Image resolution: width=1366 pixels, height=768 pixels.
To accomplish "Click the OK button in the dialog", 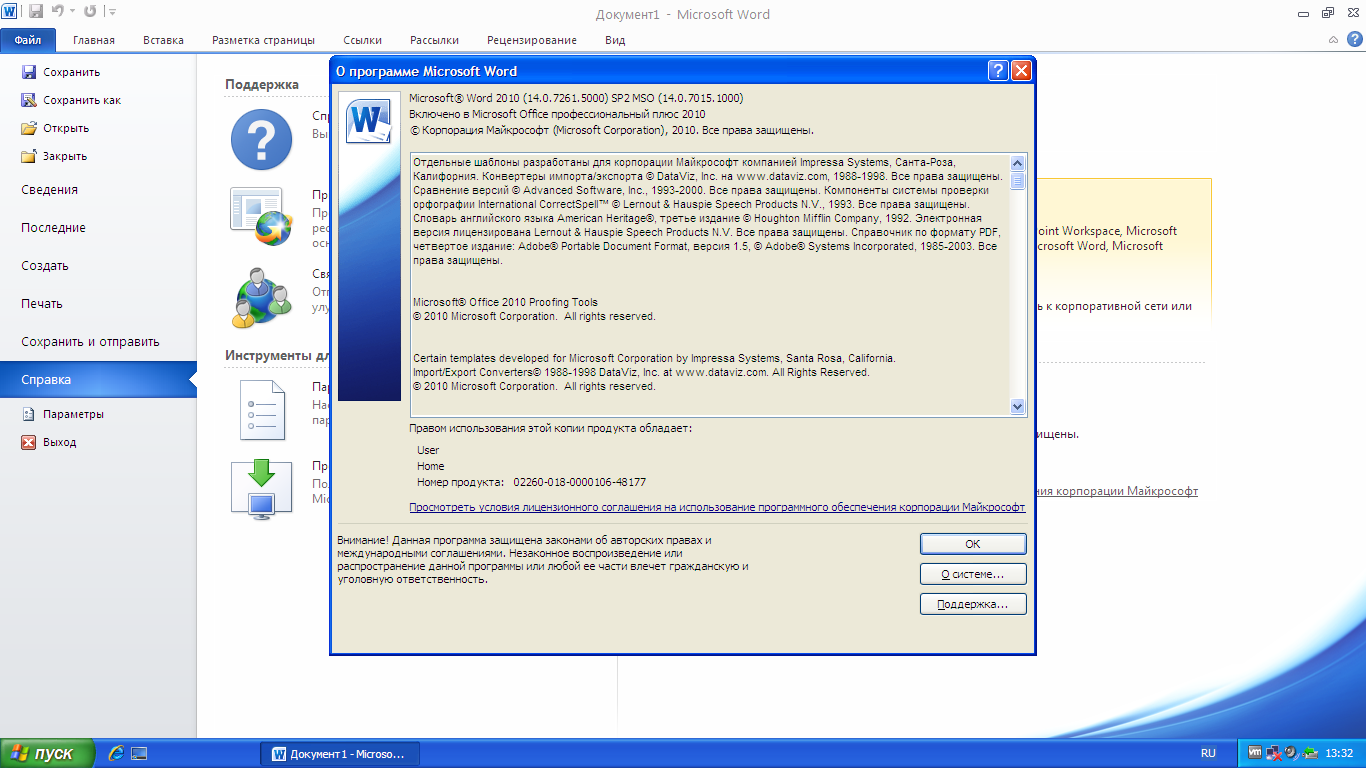I will coord(973,544).
